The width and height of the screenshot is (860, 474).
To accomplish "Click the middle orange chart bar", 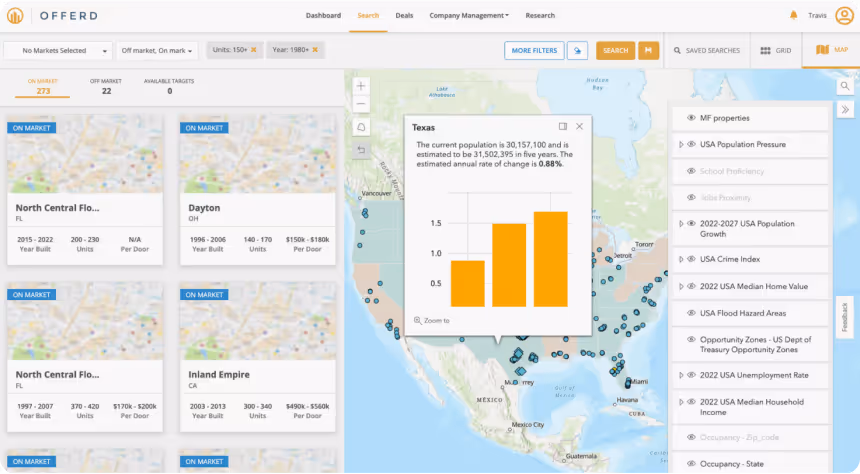I will 509,265.
